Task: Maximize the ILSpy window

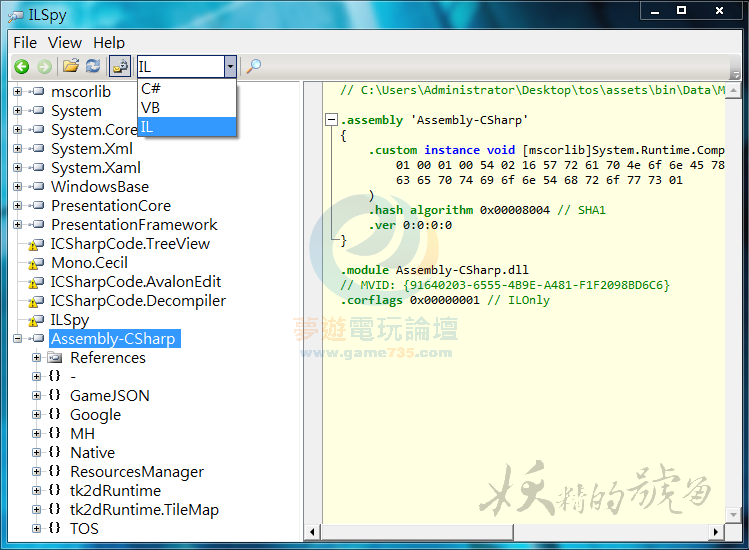Action: tap(682, 10)
